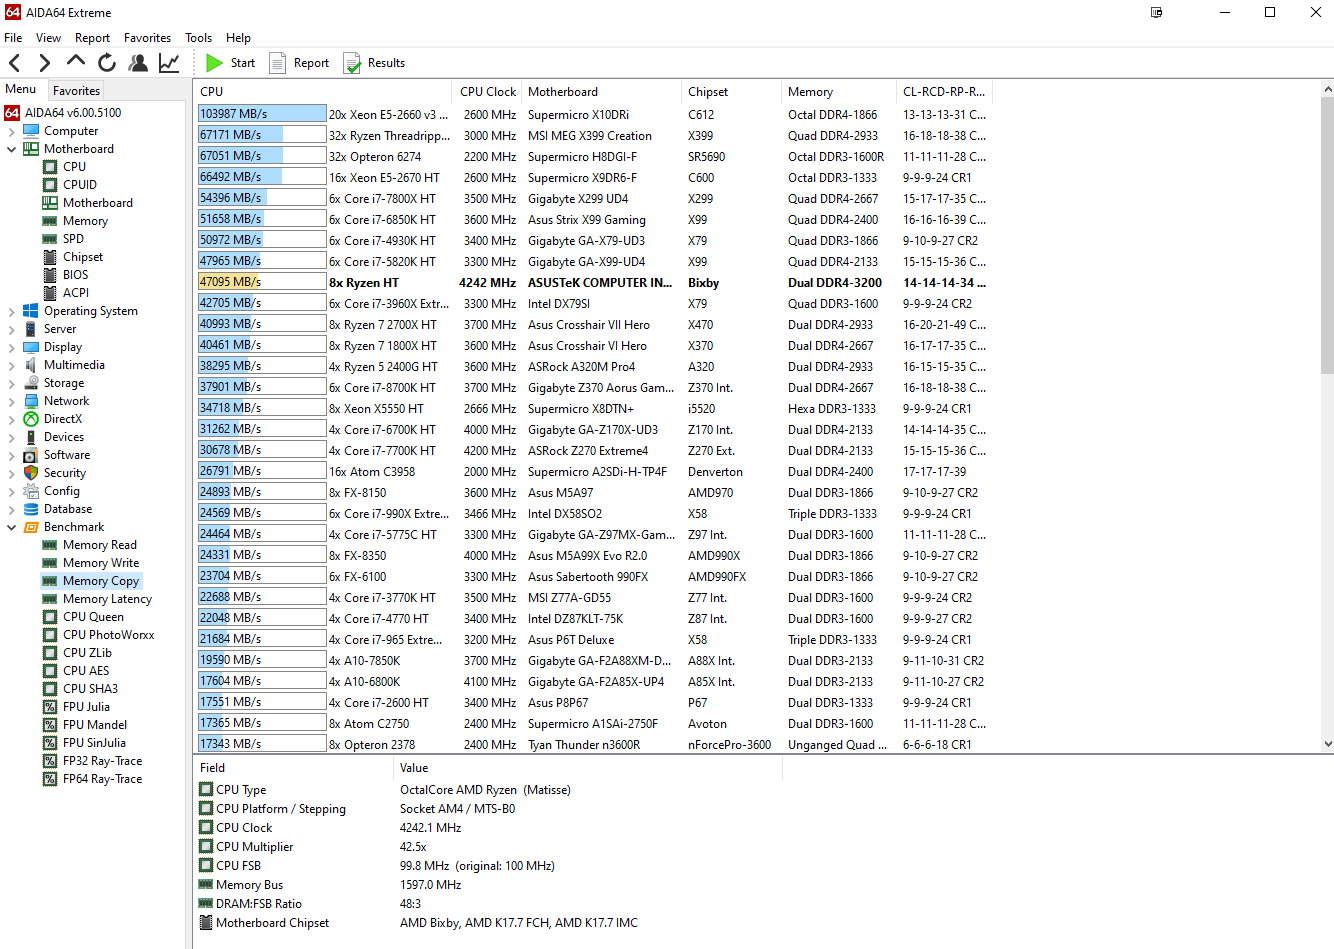
Task: Select the SPD memory module item
Action: pyautogui.click(x=73, y=239)
